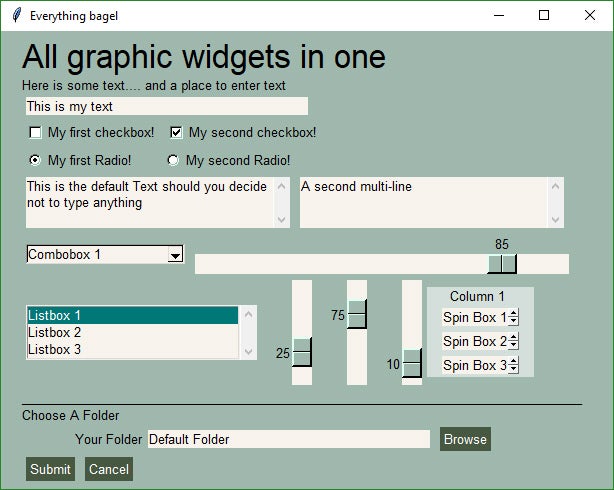Click the Default Folder input field

click(289, 439)
